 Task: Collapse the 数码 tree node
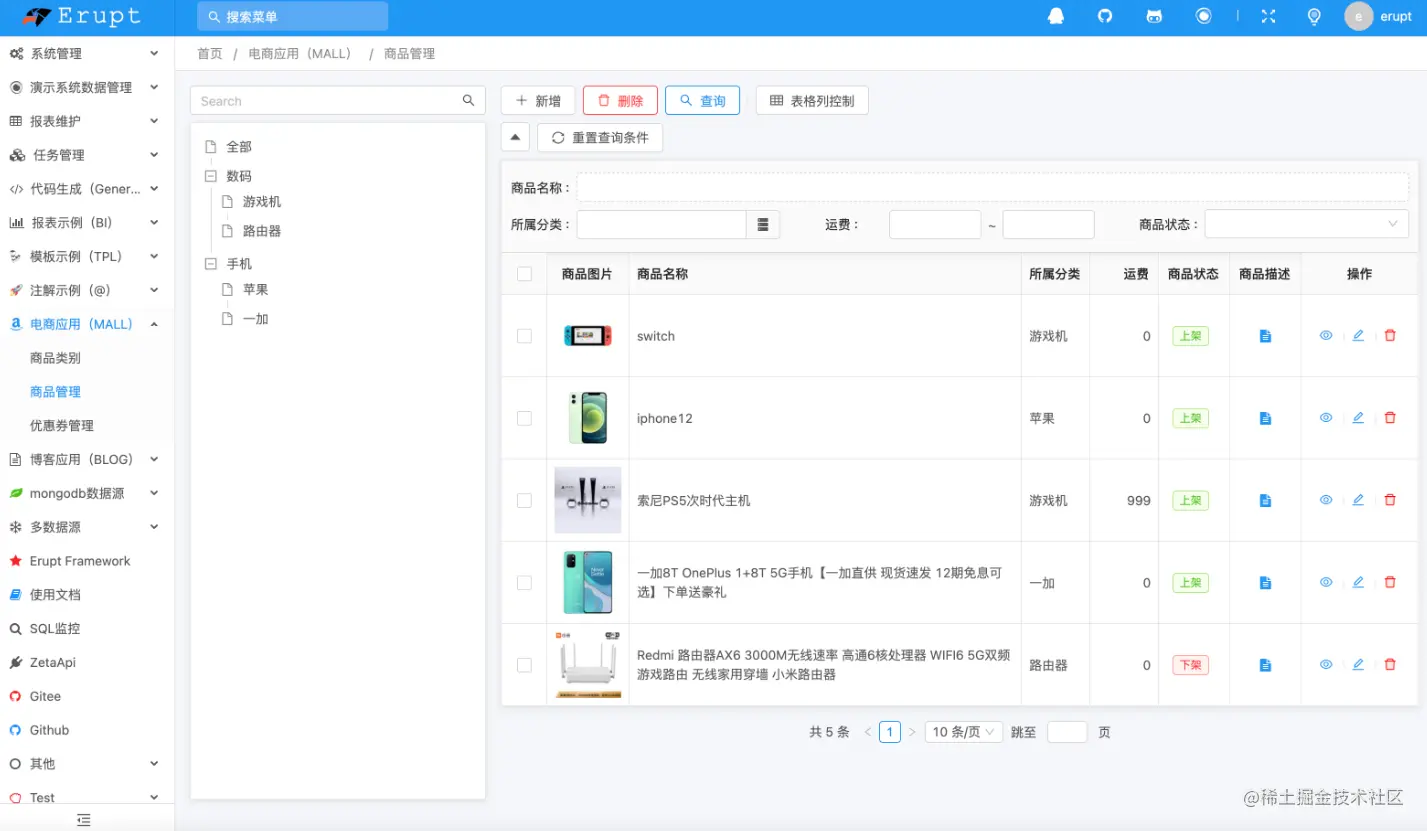click(x=210, y=175)
